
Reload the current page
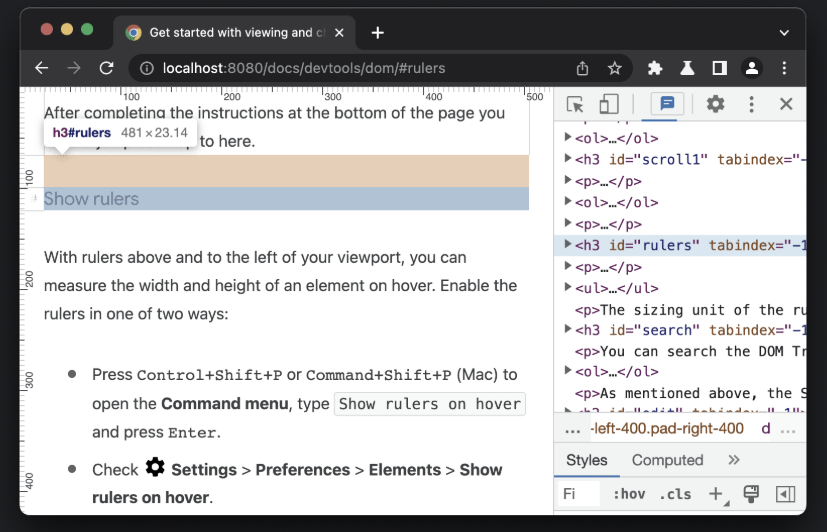(x=107, y=68)
